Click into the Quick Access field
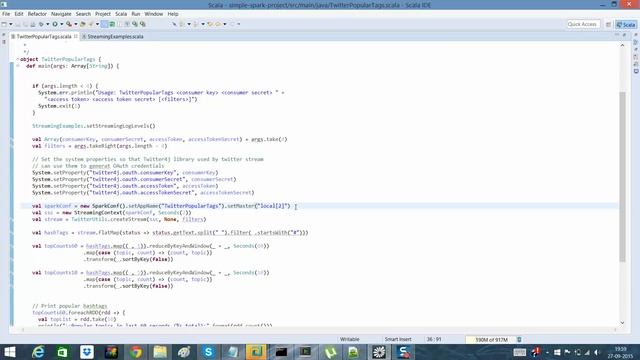 click(x=583, y=24)
